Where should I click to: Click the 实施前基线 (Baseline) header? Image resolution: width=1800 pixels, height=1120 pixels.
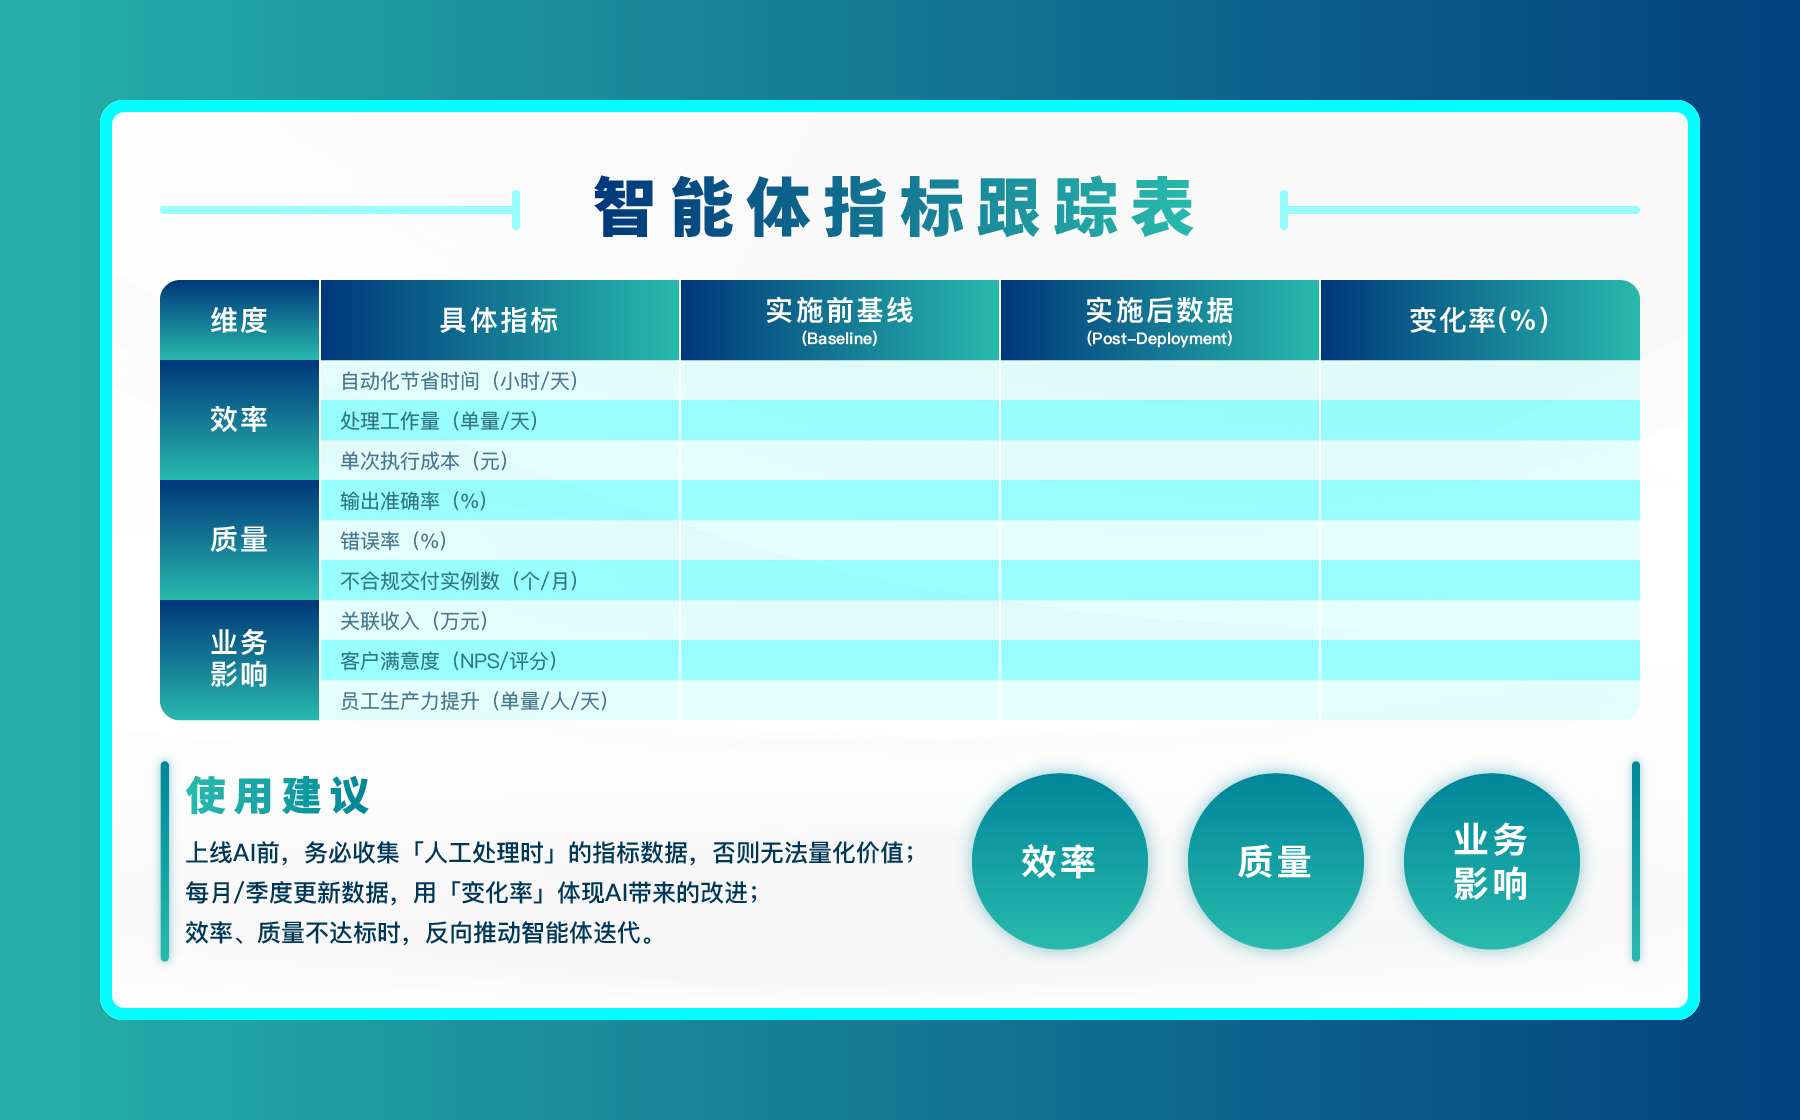pyautogui.click(x=839, y=320)
